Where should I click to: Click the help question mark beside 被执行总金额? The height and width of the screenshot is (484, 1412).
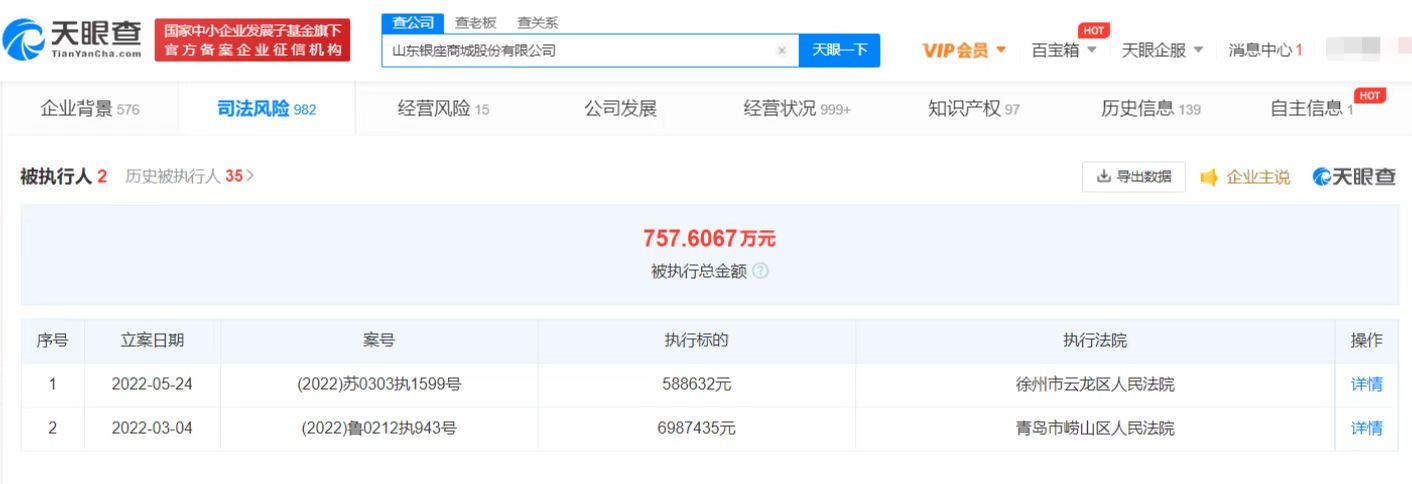pos(760,271)
